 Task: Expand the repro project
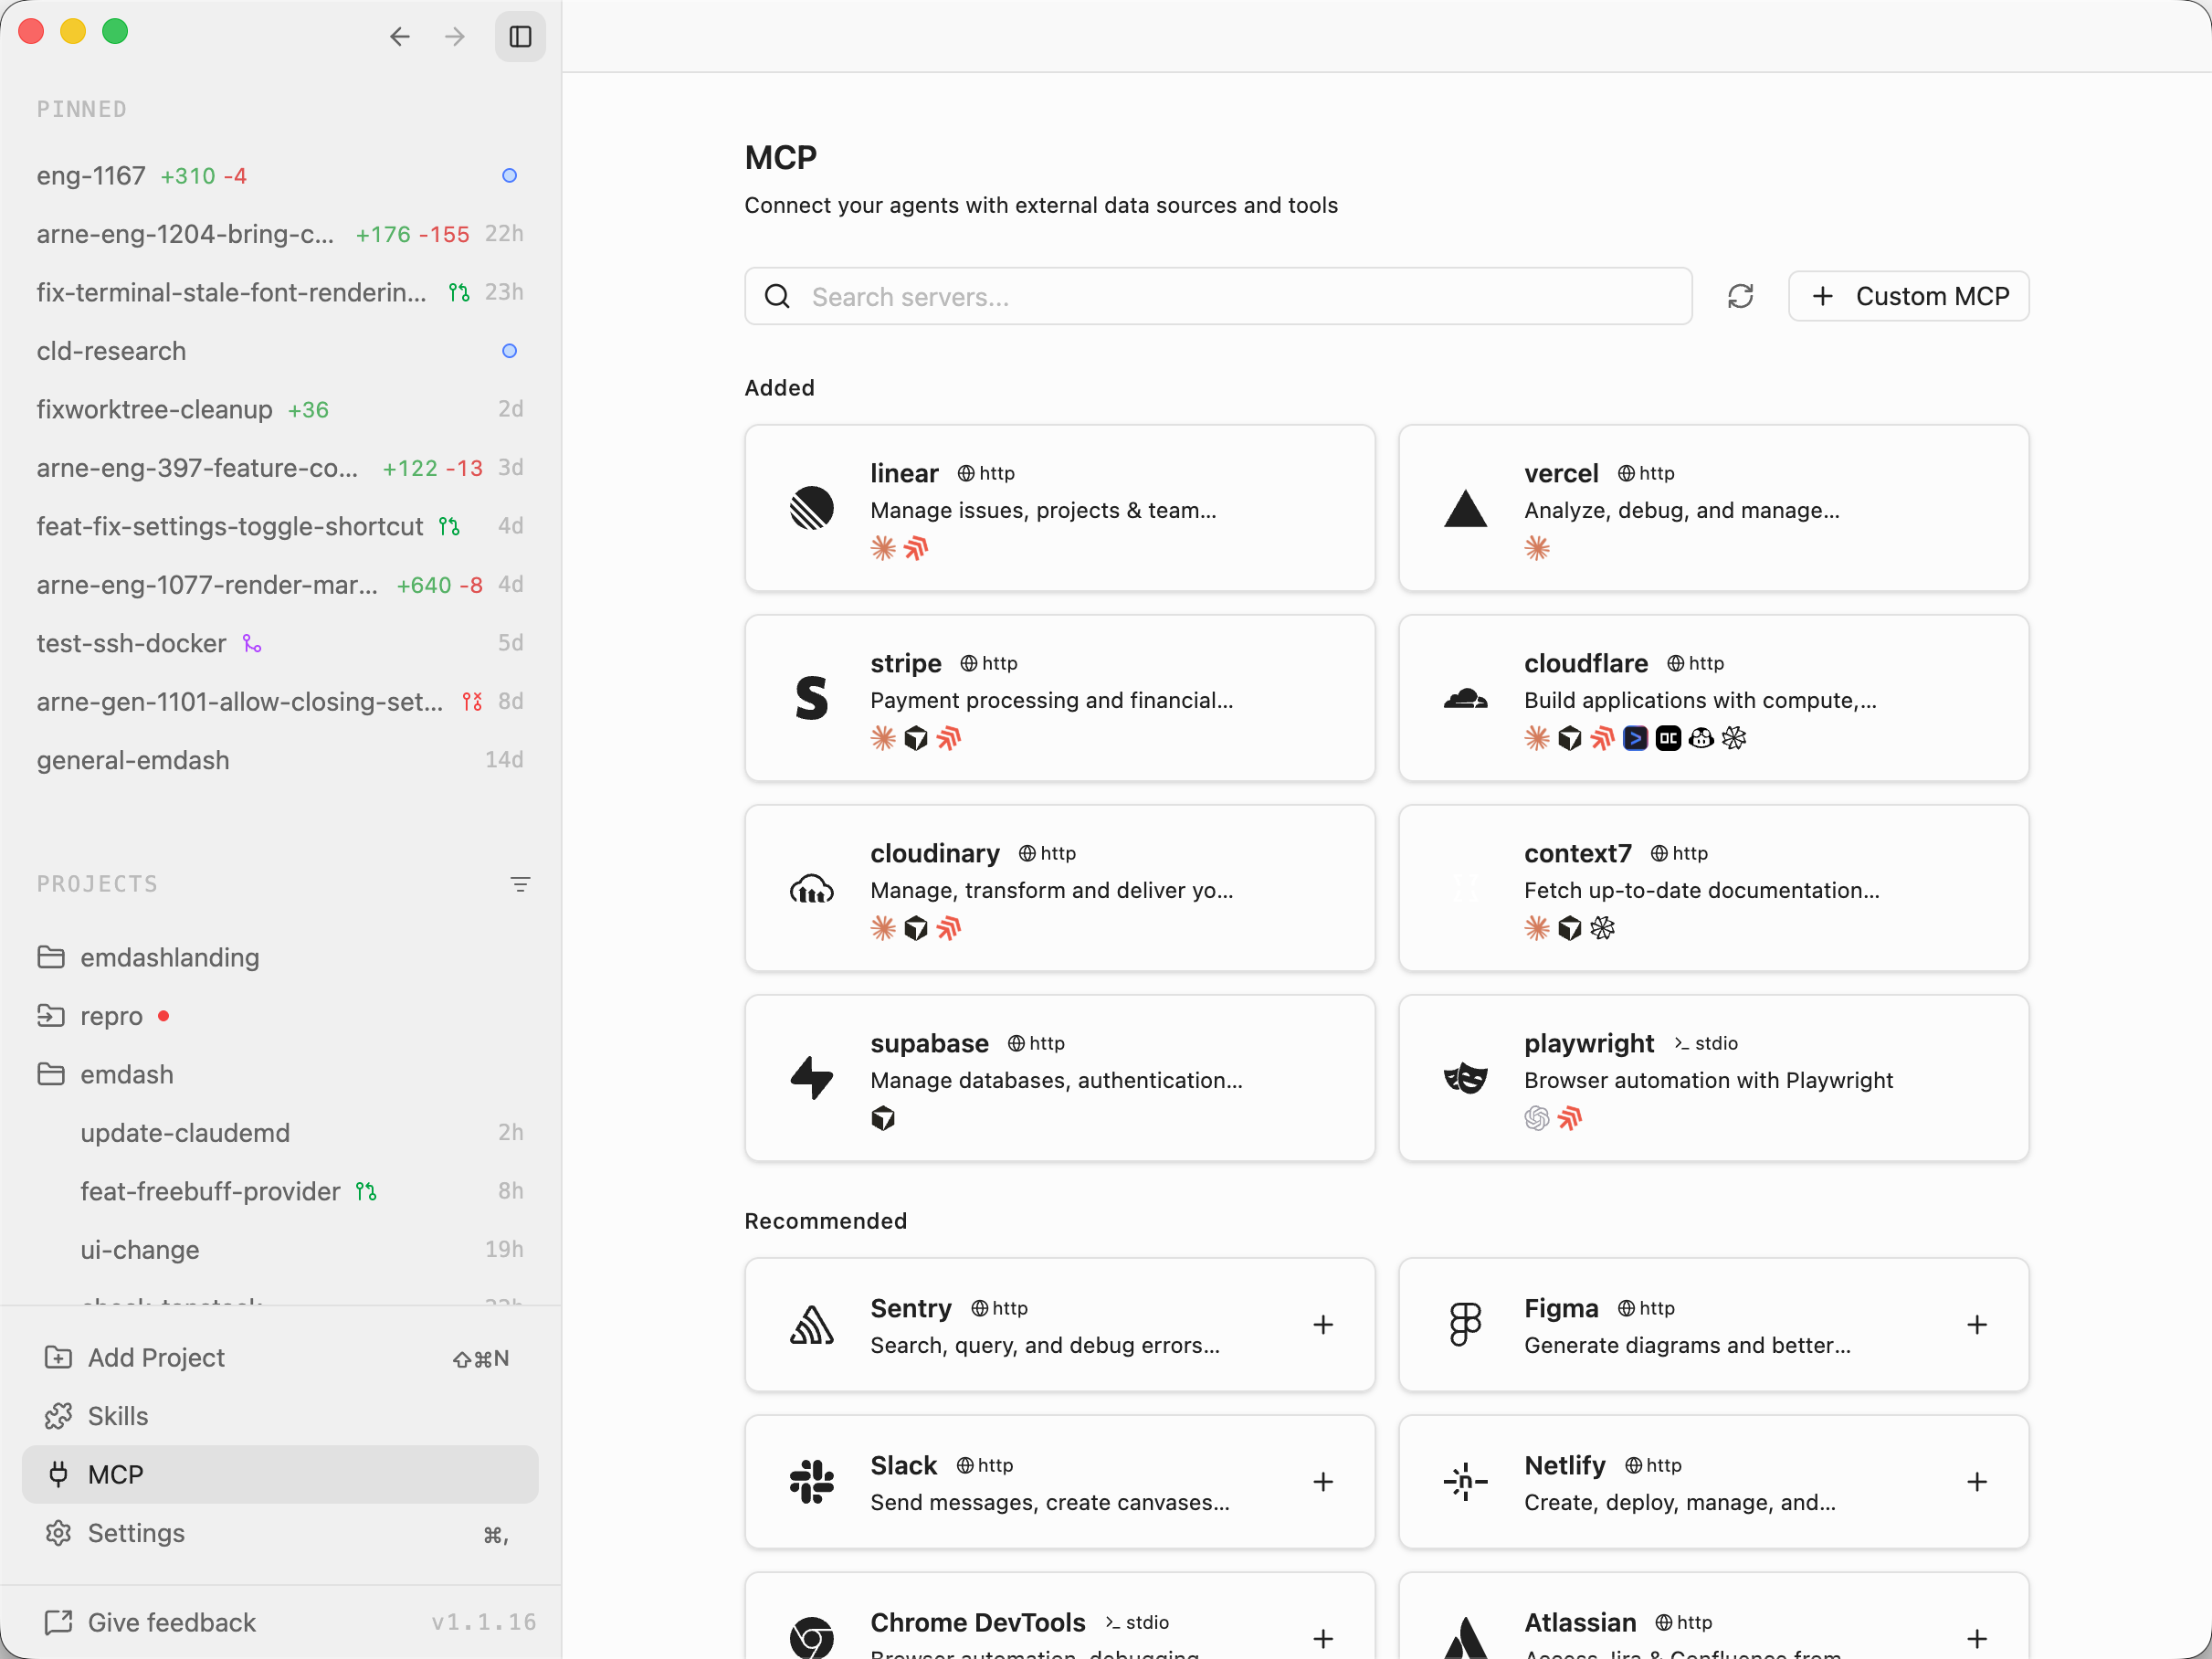click(x=50, y=1016)
